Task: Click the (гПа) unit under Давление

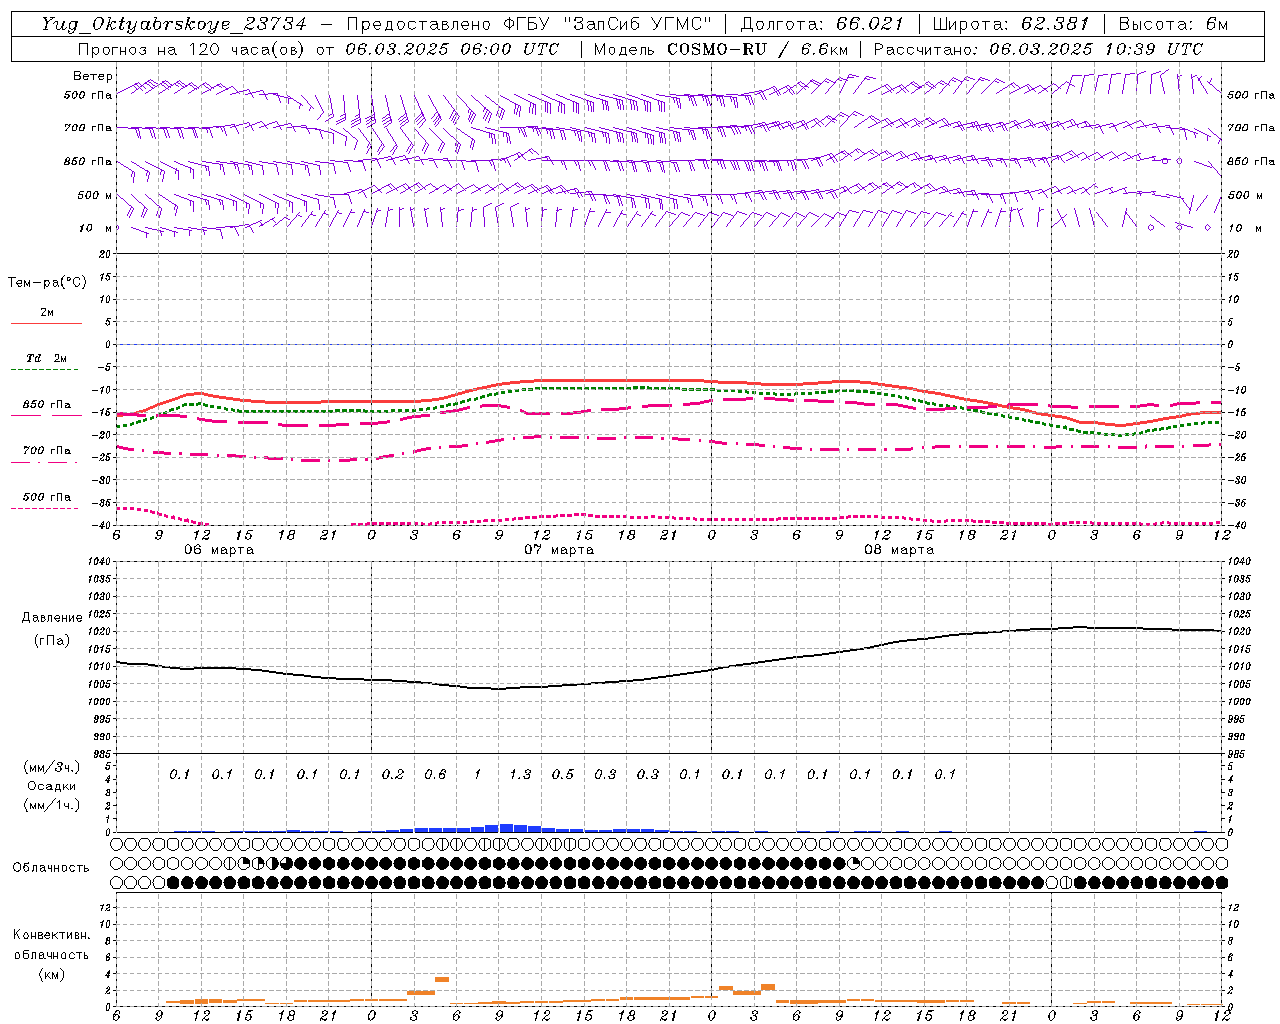Action: tap(52, 641)
